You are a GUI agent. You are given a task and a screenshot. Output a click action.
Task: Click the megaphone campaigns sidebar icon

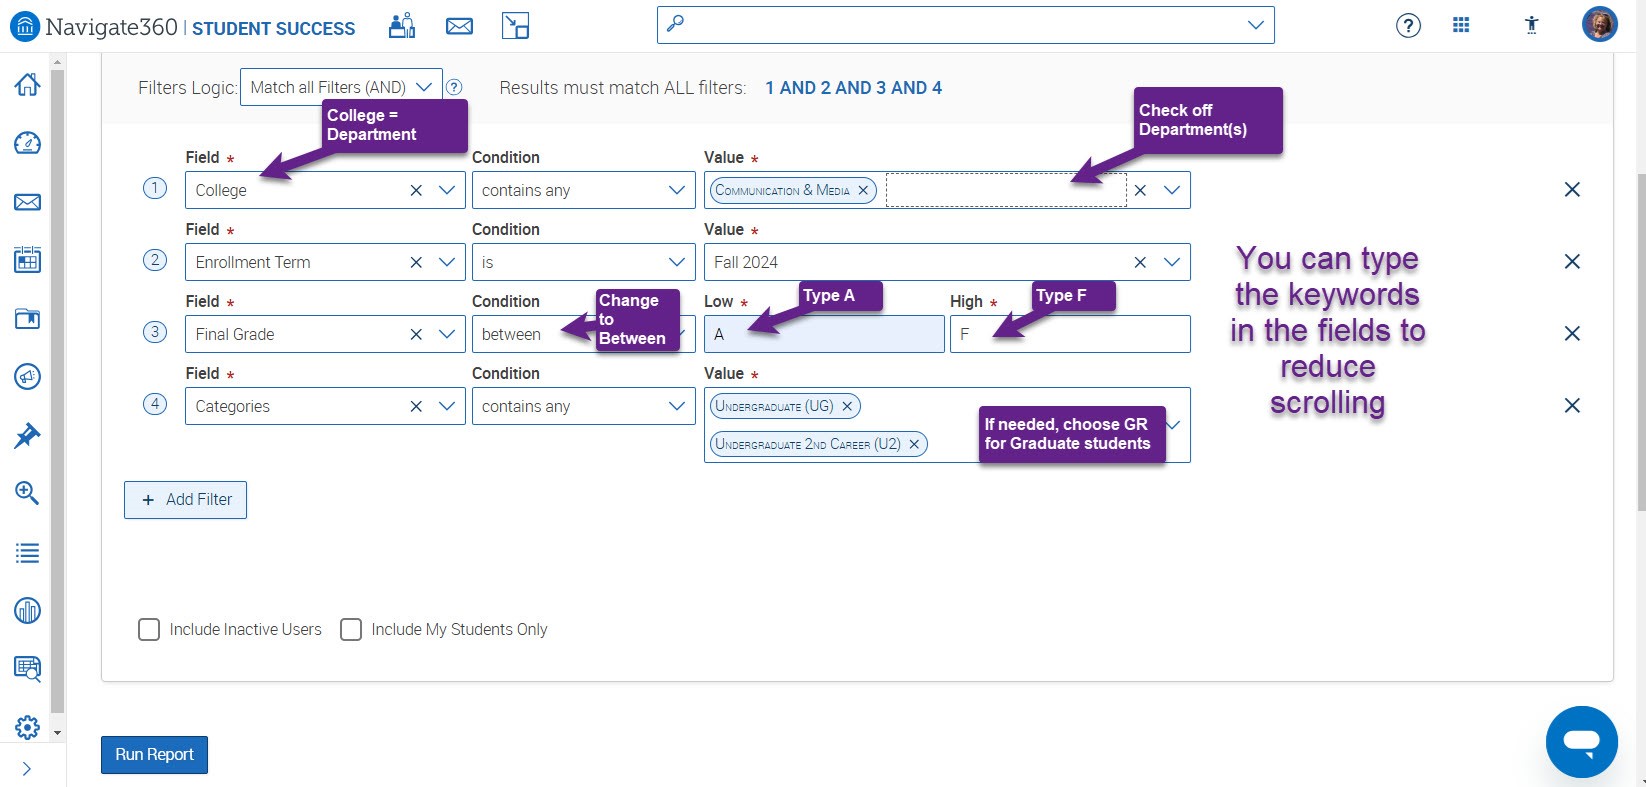coord(27,377)
